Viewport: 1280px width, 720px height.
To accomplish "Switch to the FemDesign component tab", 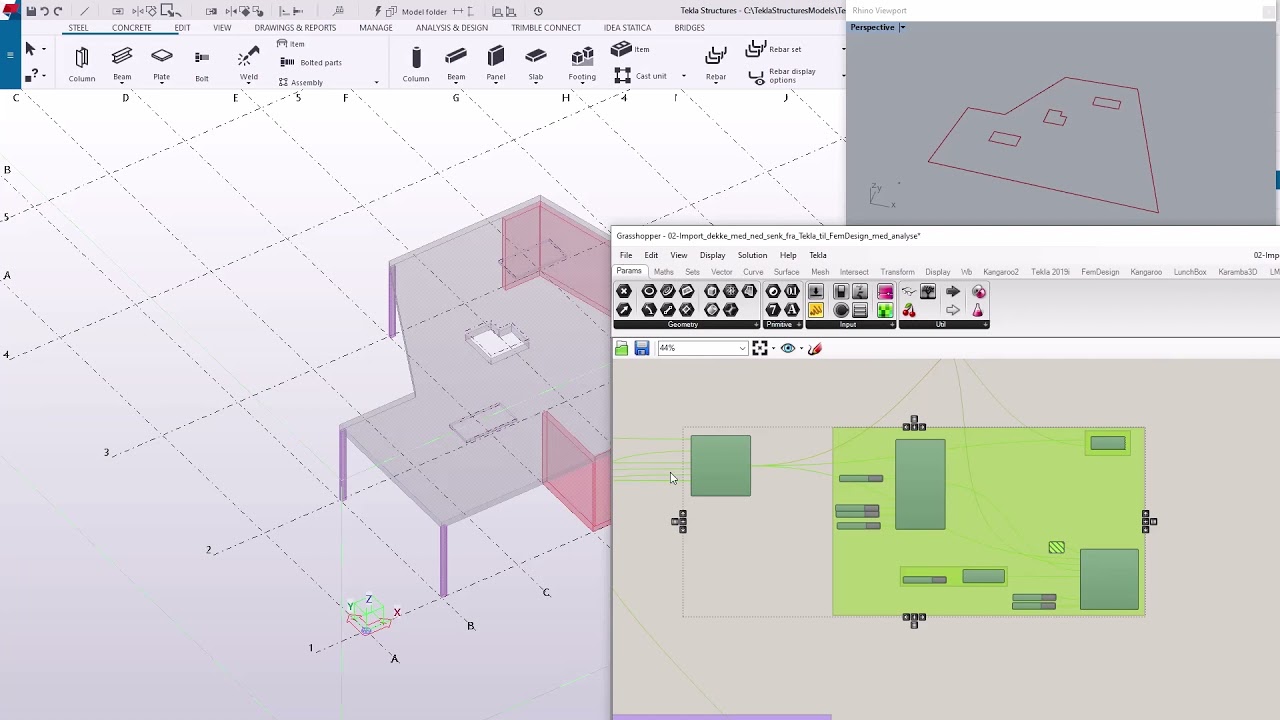I will click(1100, 272).
